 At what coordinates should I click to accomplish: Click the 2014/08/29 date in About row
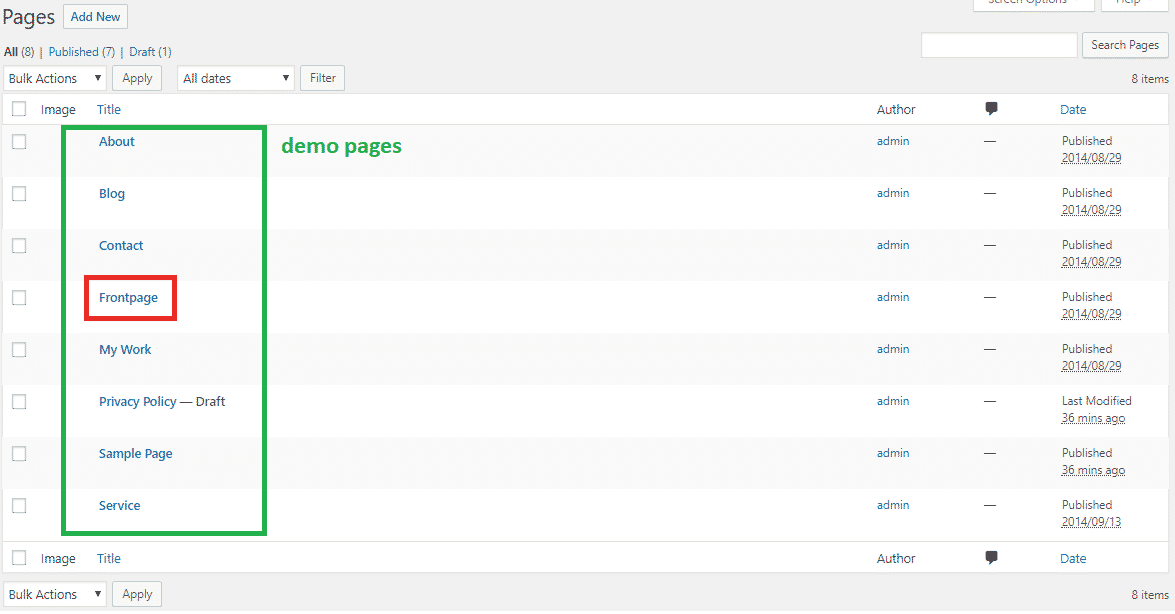1091,157
